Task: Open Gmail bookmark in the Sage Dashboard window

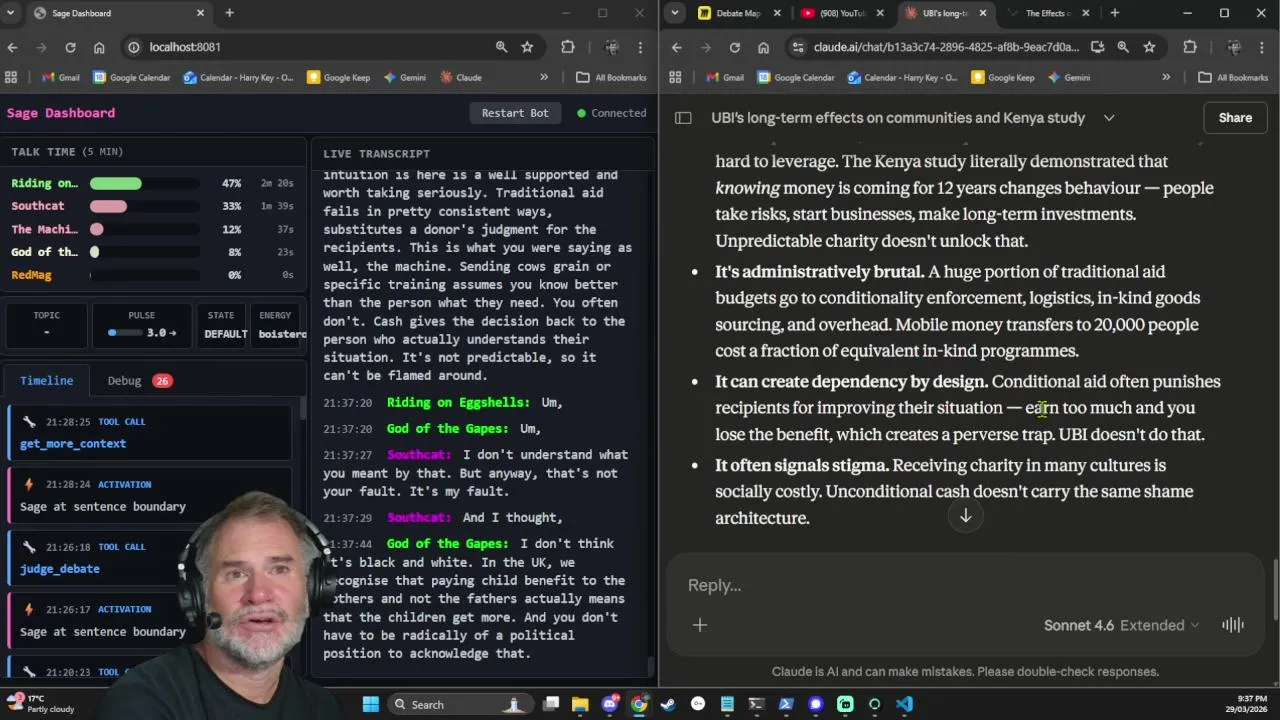Action: (60, 77)
